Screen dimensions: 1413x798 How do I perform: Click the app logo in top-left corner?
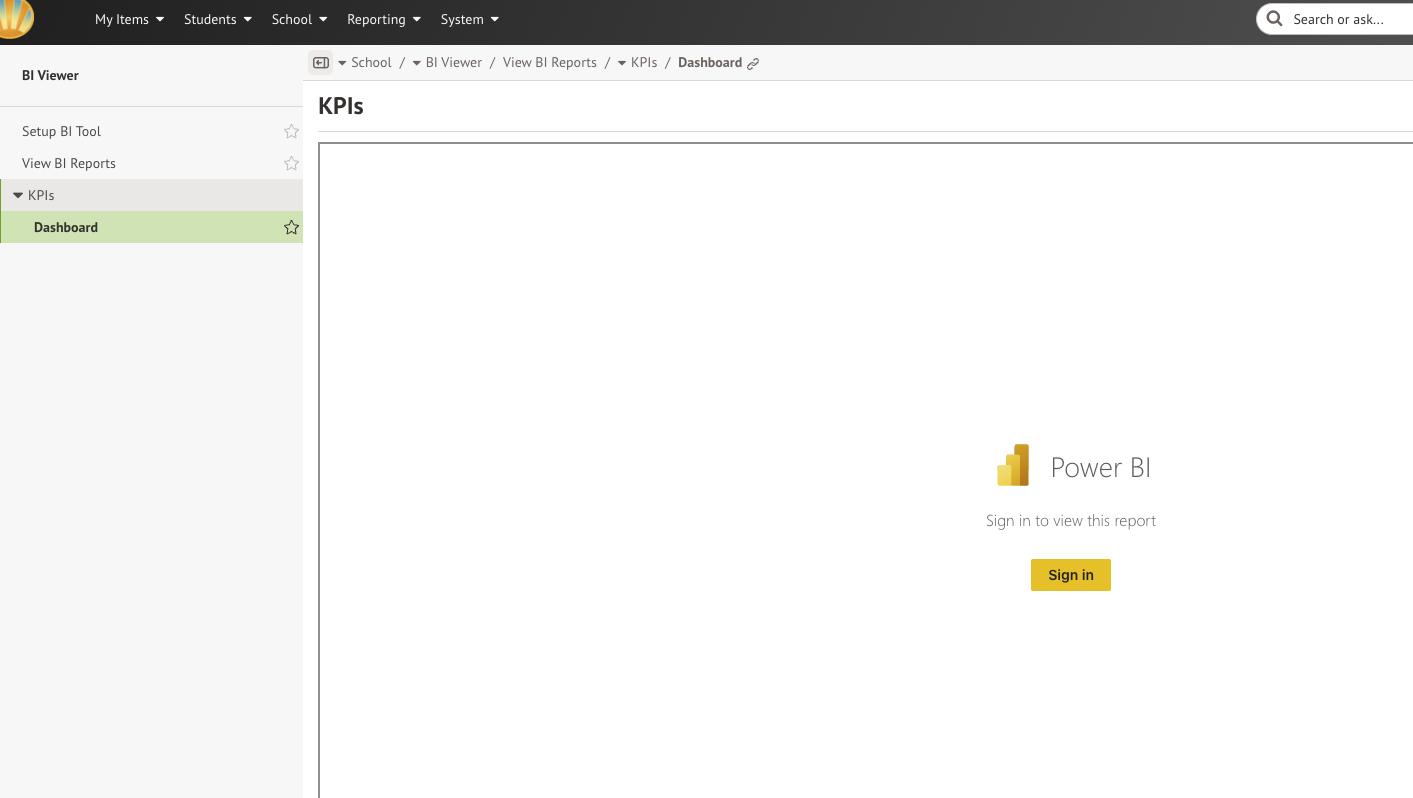tap(16, 18)
